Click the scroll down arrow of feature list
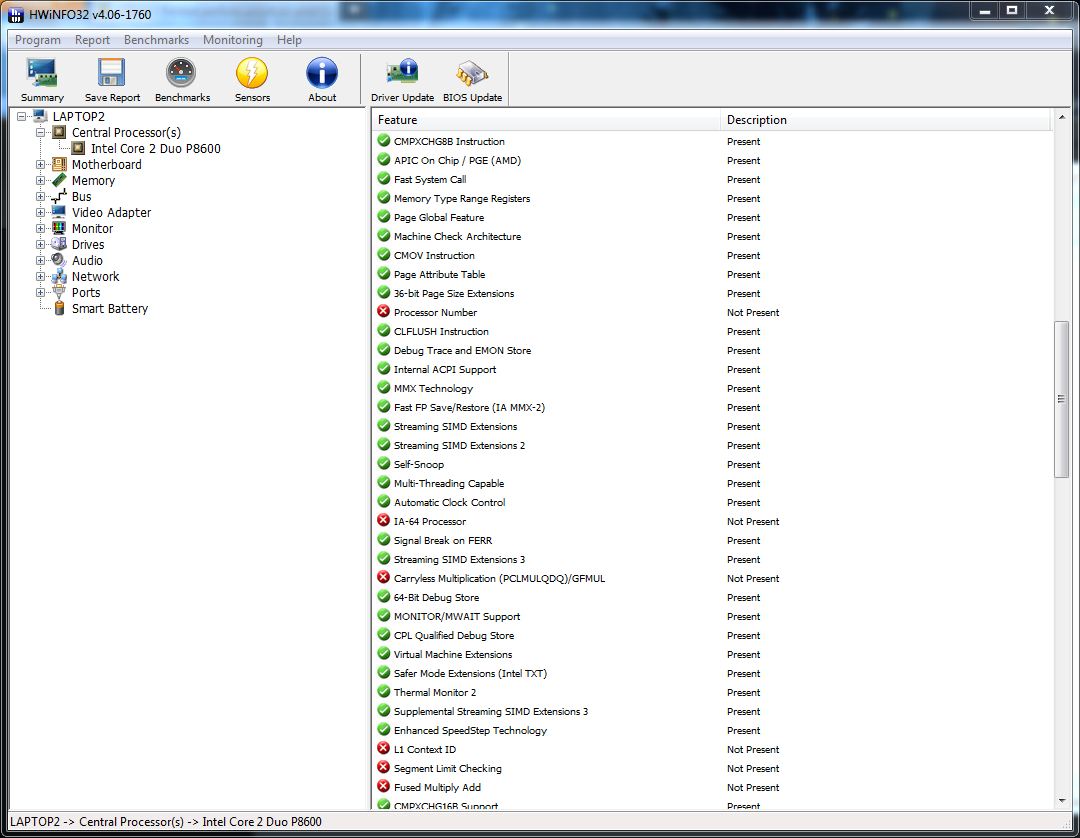1080x838 pixels. pyautogui.click(x=1061, y=800)
